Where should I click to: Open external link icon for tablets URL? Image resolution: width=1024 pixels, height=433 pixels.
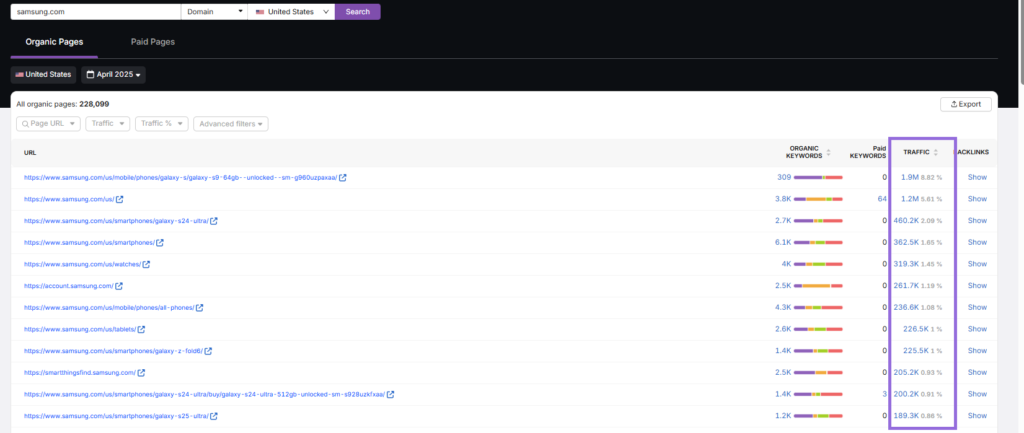142,329
